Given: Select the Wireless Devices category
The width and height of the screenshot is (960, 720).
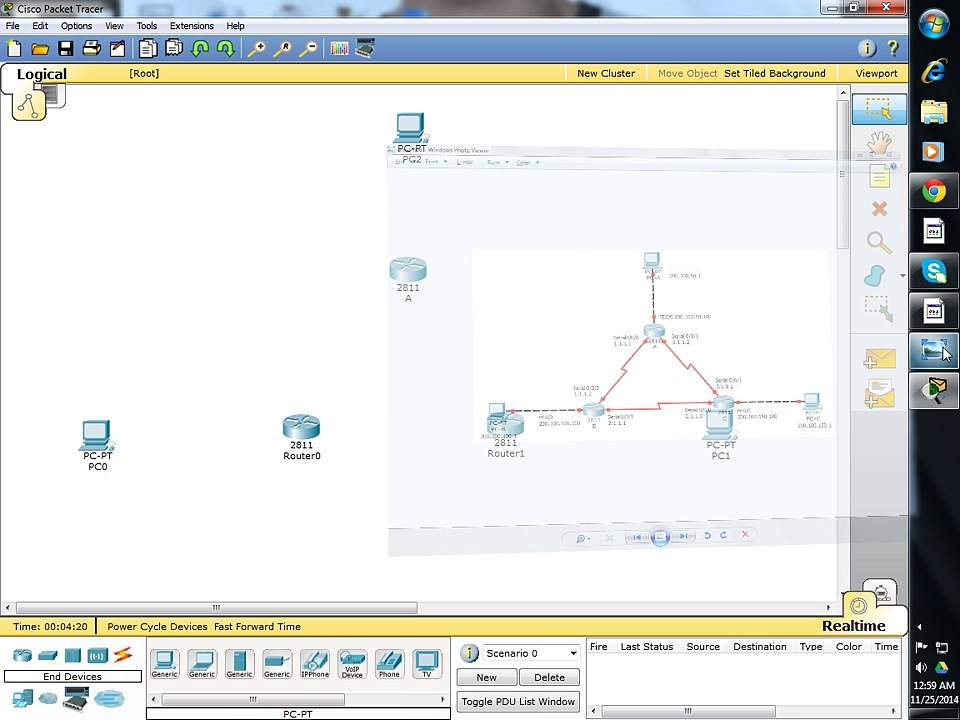Looking at the screenshot, I should click(98, 655).
